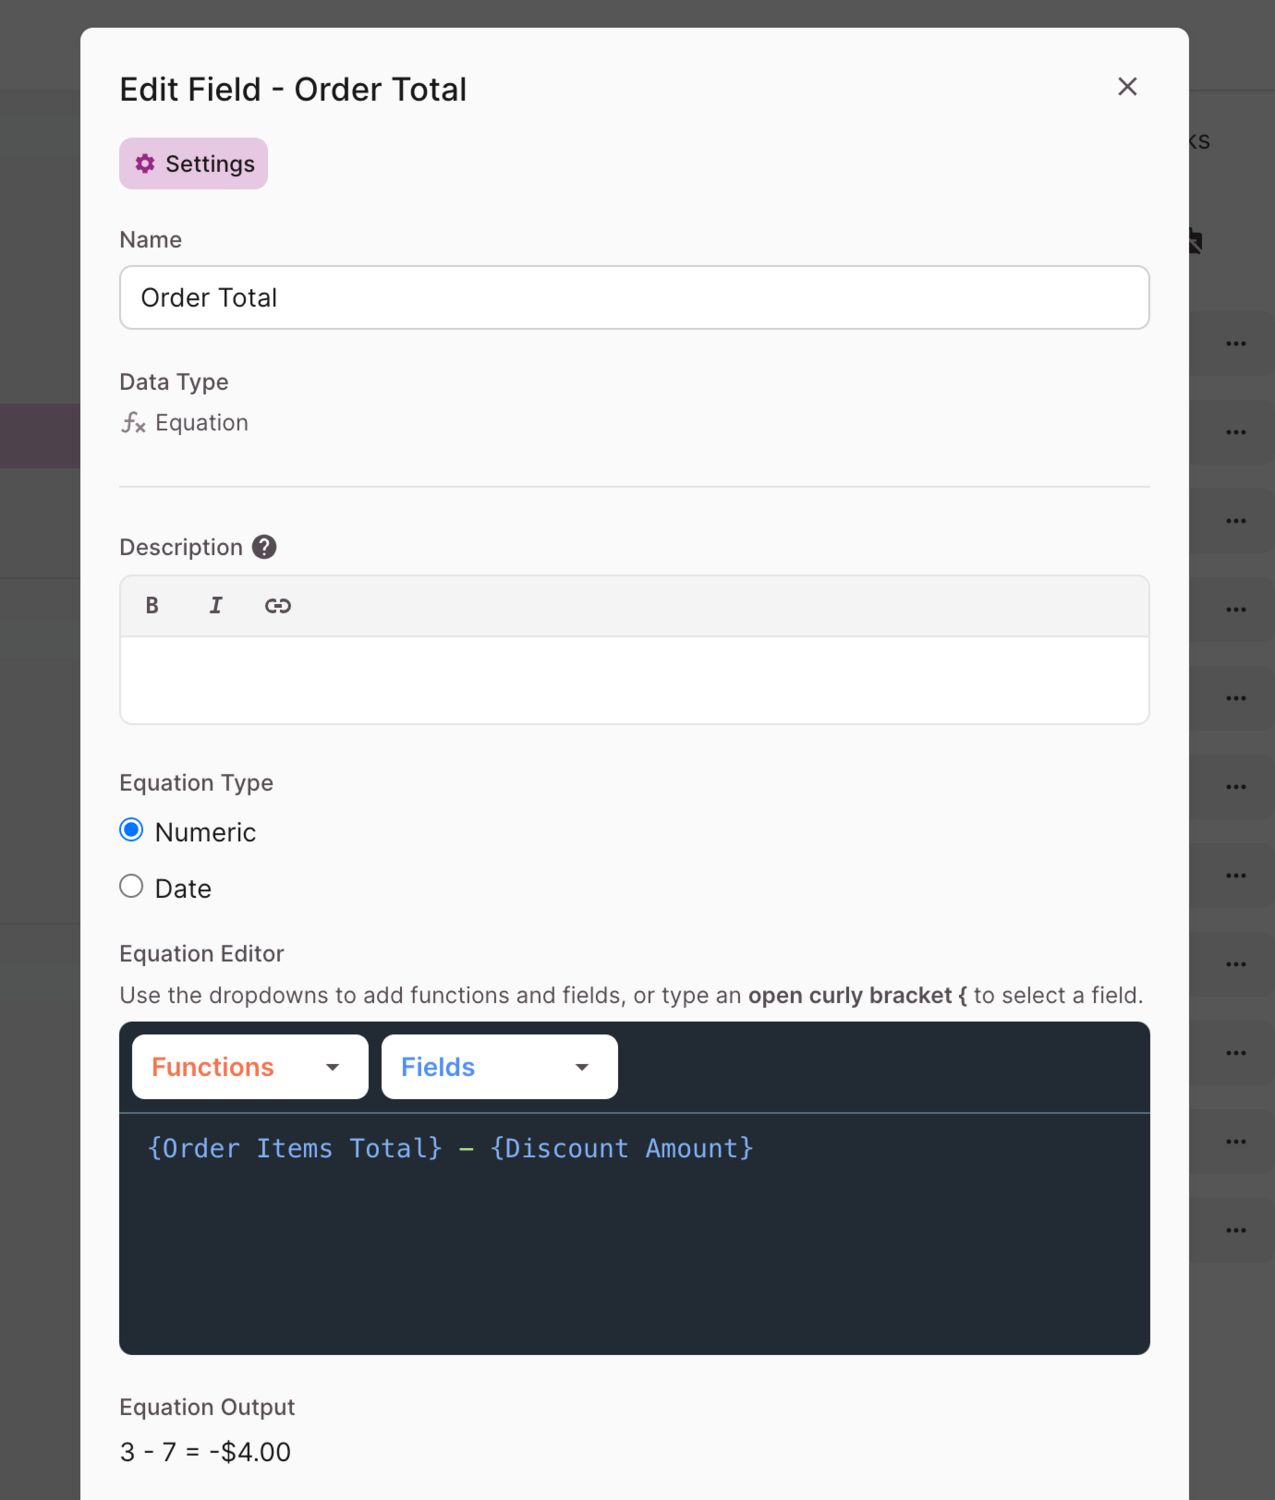Viewport: 1275px width, 1500px height.
Task: Click the insert Link icon in description toolbar
Action: [x=277, y=605]
